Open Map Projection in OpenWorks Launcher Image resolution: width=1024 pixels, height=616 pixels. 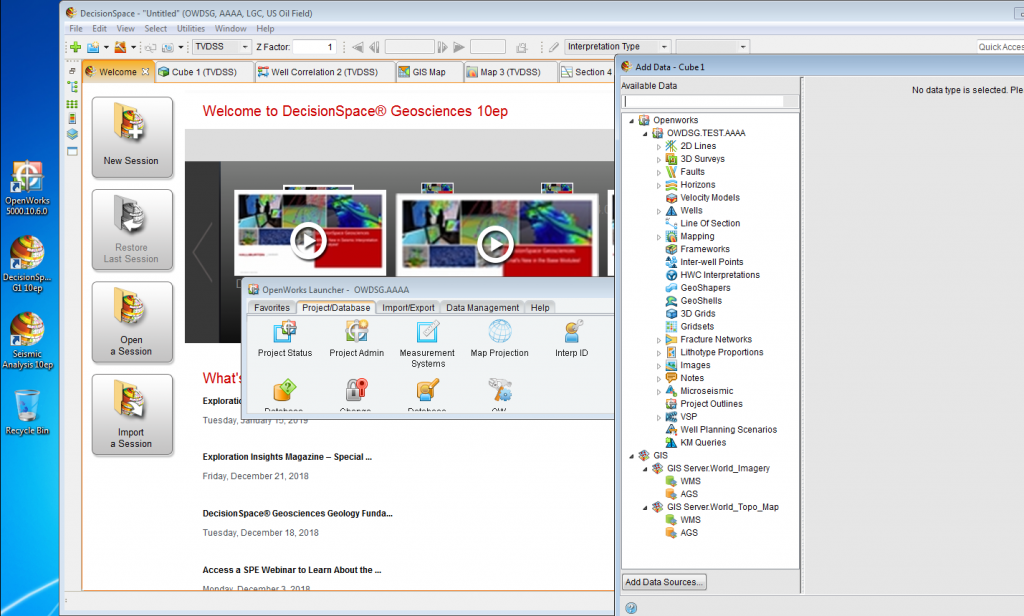500,339
